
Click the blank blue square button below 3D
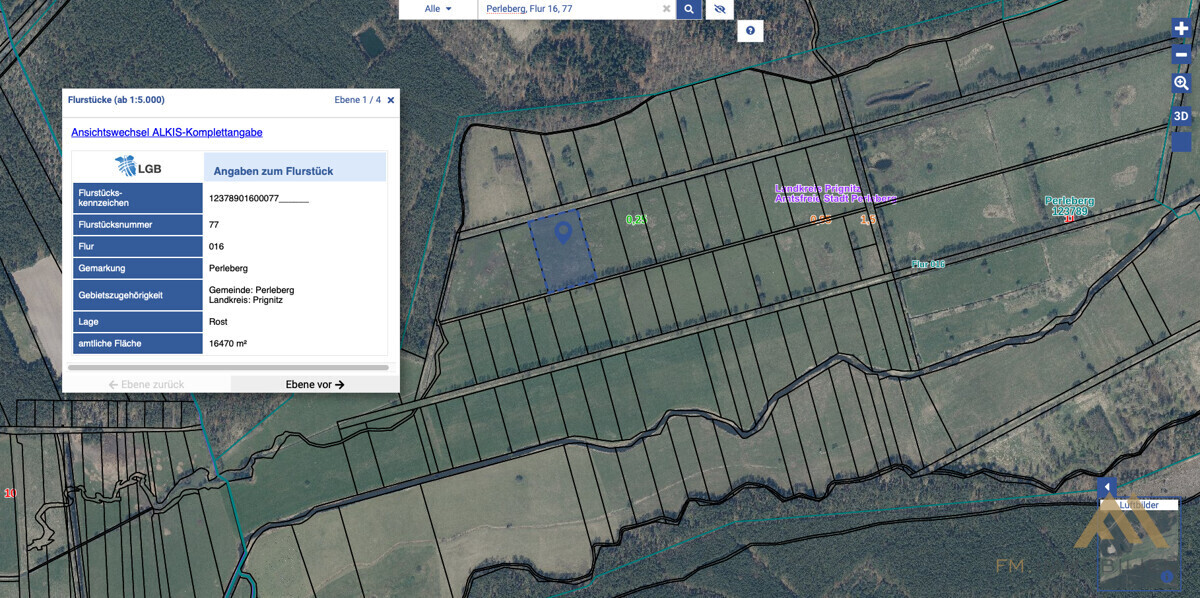point(1181,142)
